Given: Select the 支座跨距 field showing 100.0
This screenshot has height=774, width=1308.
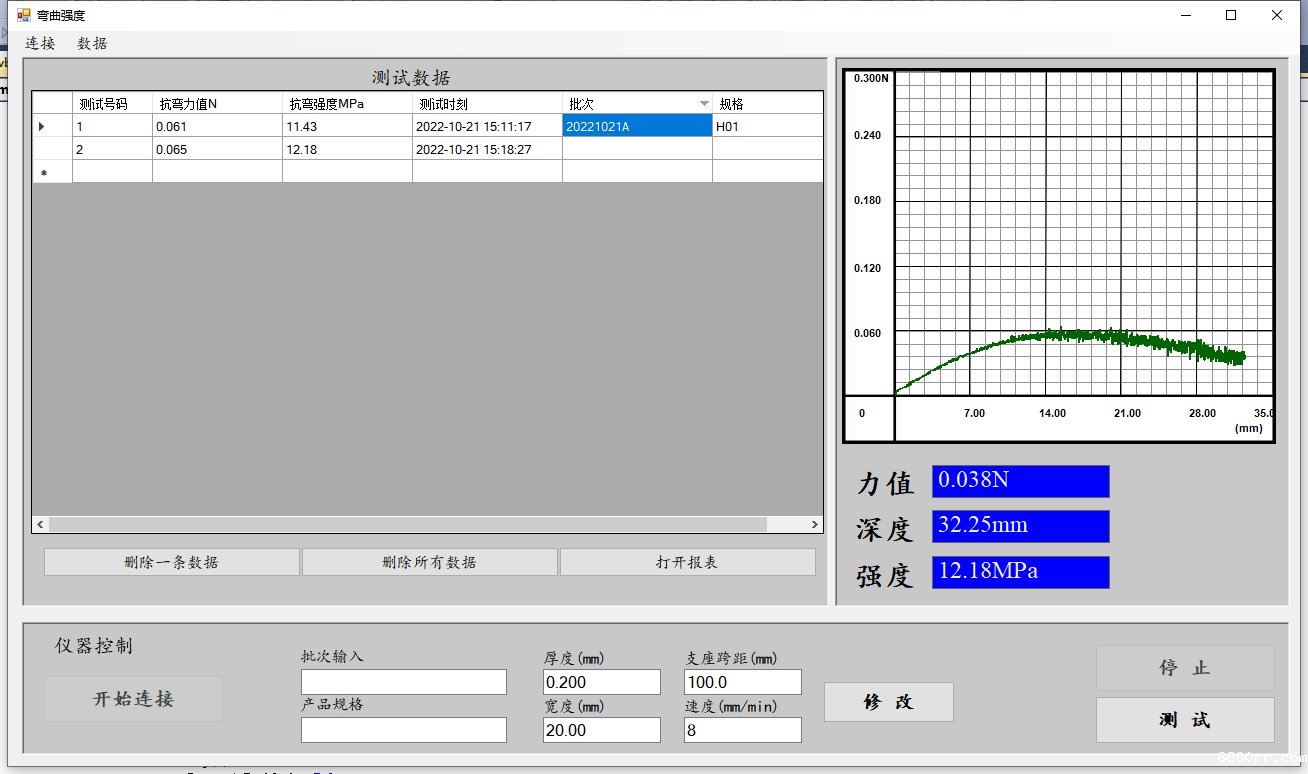Looking at the screenshot, I should click(x=742, y=682).
